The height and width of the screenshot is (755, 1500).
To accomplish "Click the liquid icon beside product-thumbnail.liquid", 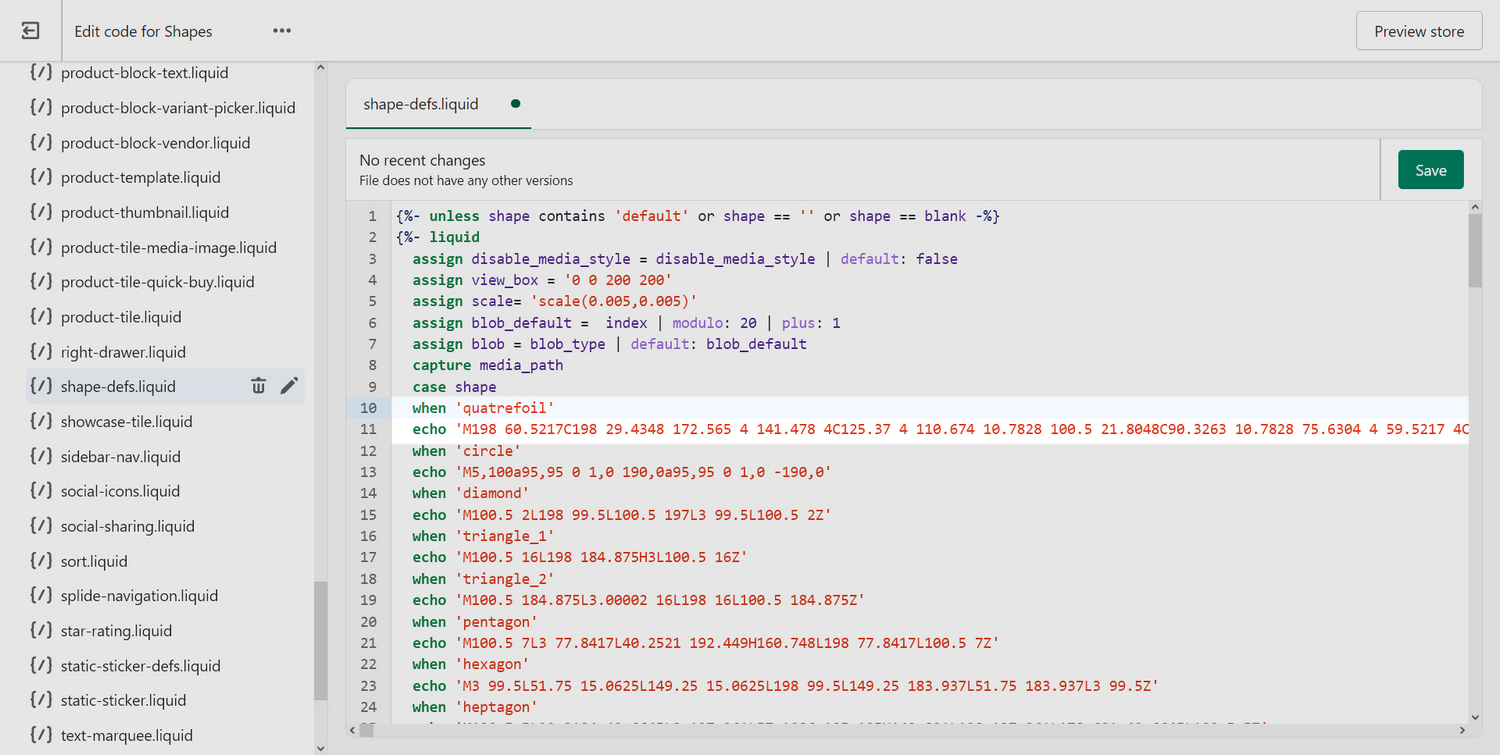I will (41, 212).
